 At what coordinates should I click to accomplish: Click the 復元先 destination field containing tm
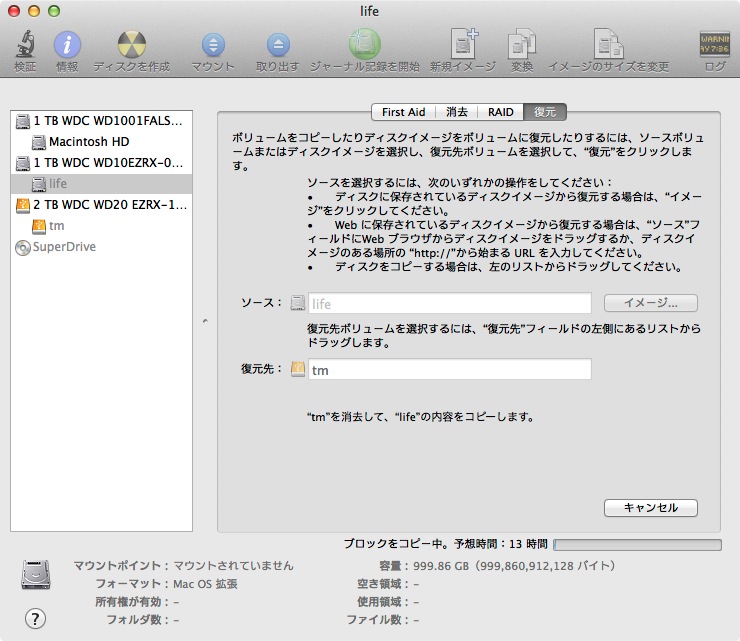click(448, 370)
